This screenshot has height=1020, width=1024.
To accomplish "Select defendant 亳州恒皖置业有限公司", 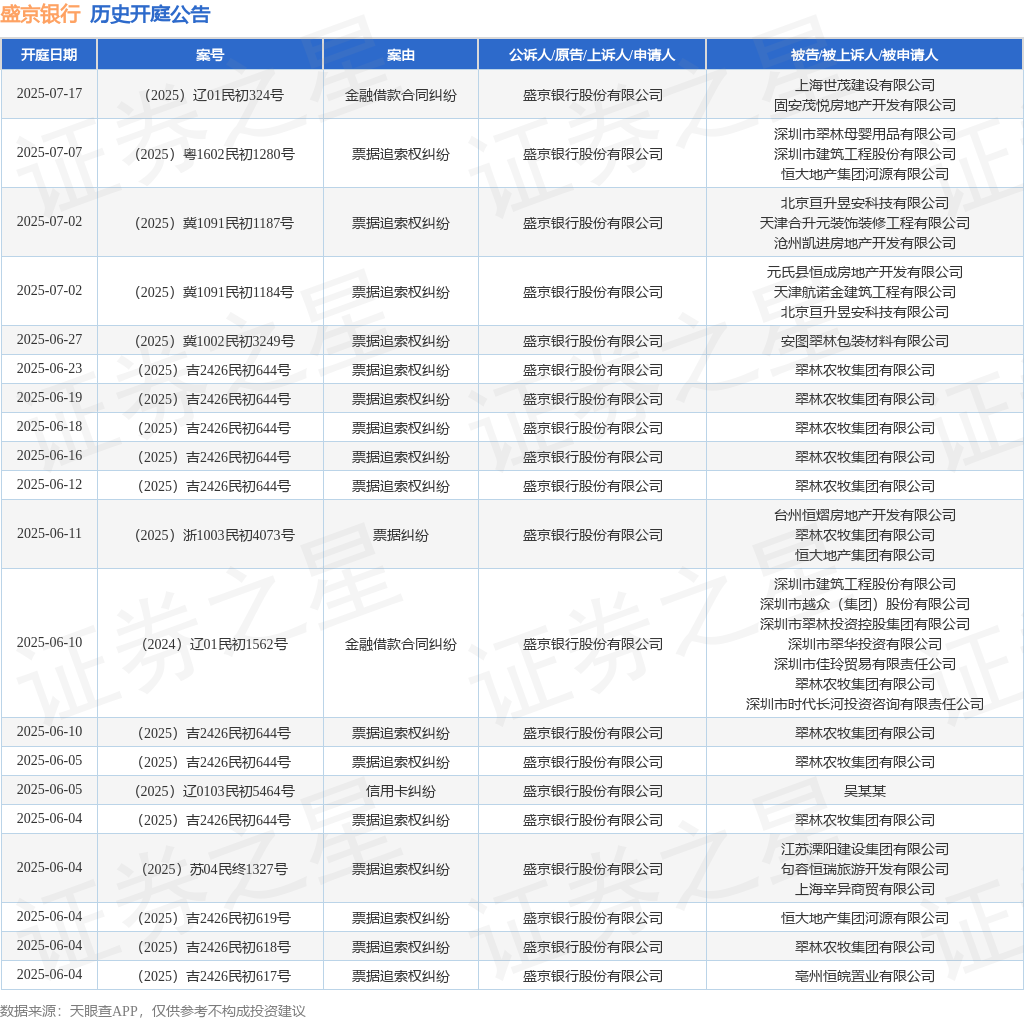I will coord(864,976).
